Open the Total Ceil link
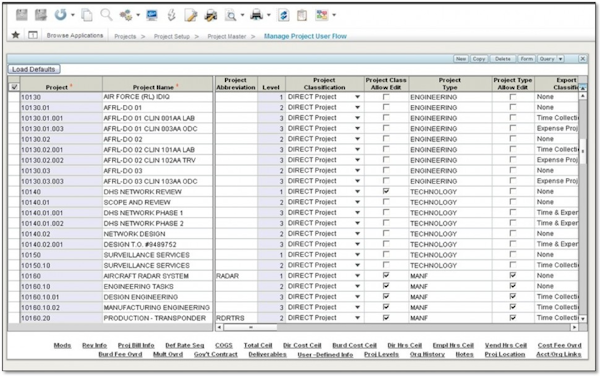This screenshot has width=600, height=376. coord(258,345)
